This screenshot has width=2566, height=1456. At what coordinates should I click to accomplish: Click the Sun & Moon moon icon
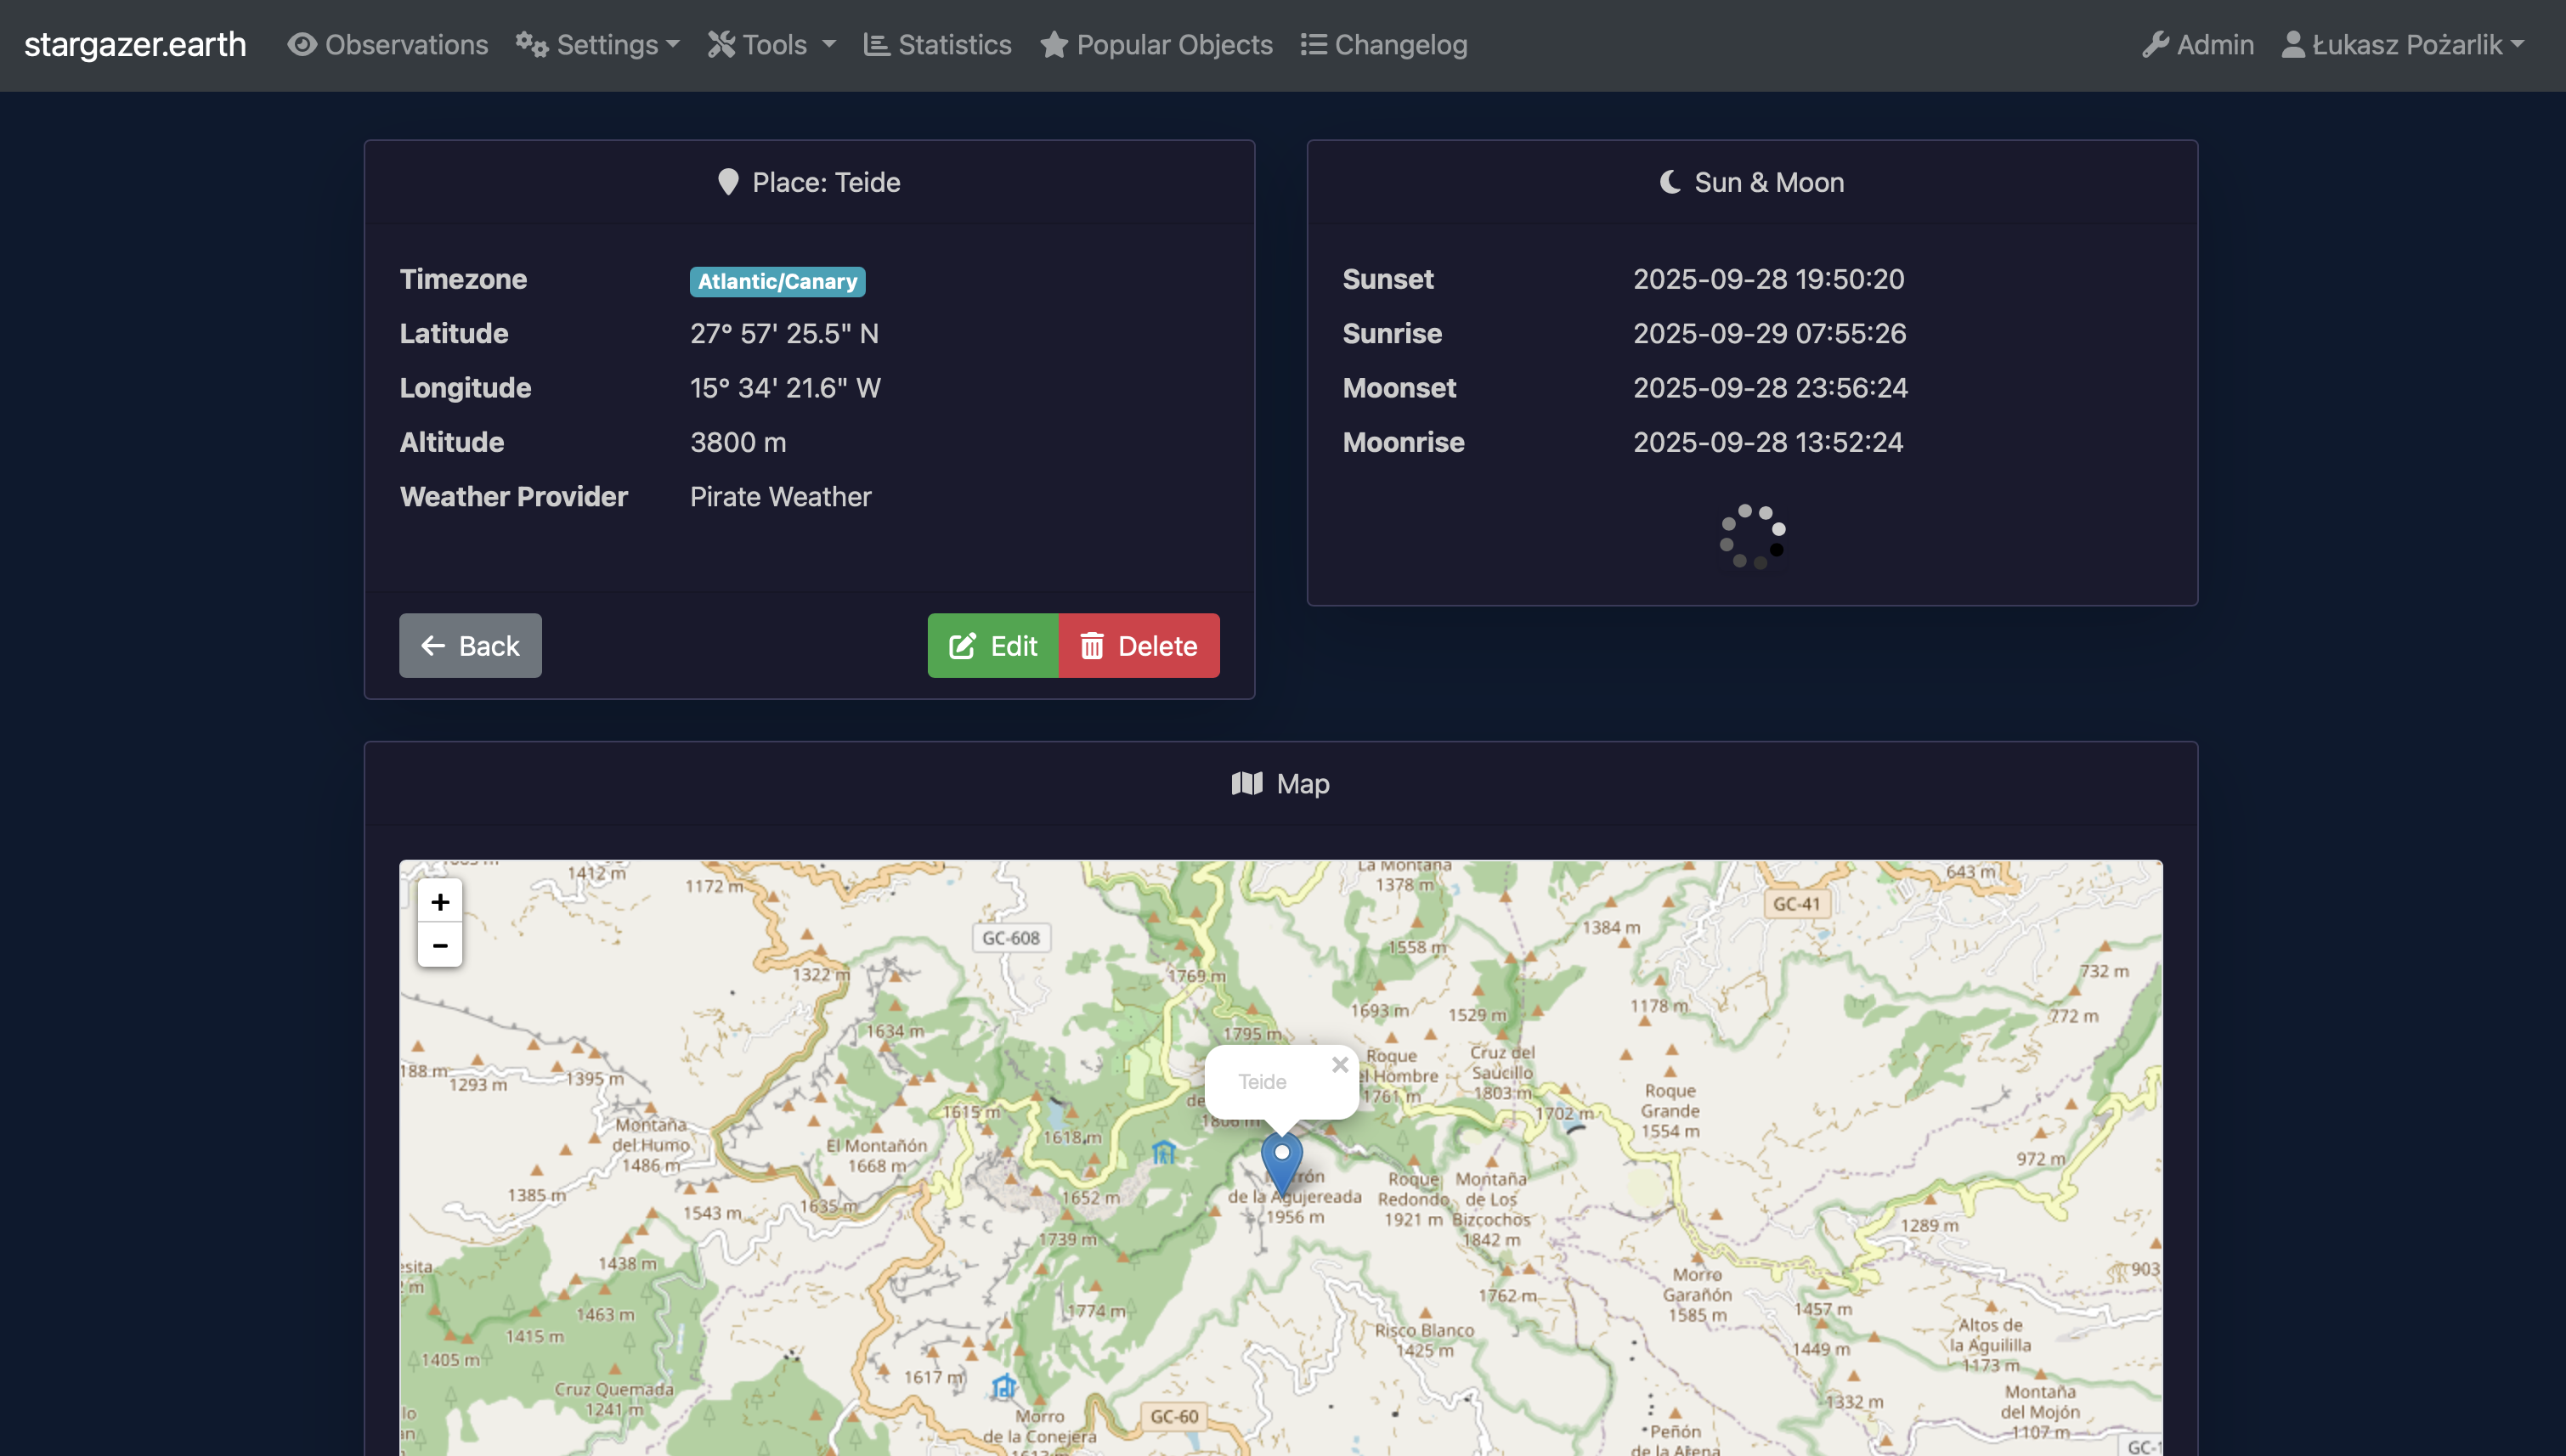tap(1669, 182)
